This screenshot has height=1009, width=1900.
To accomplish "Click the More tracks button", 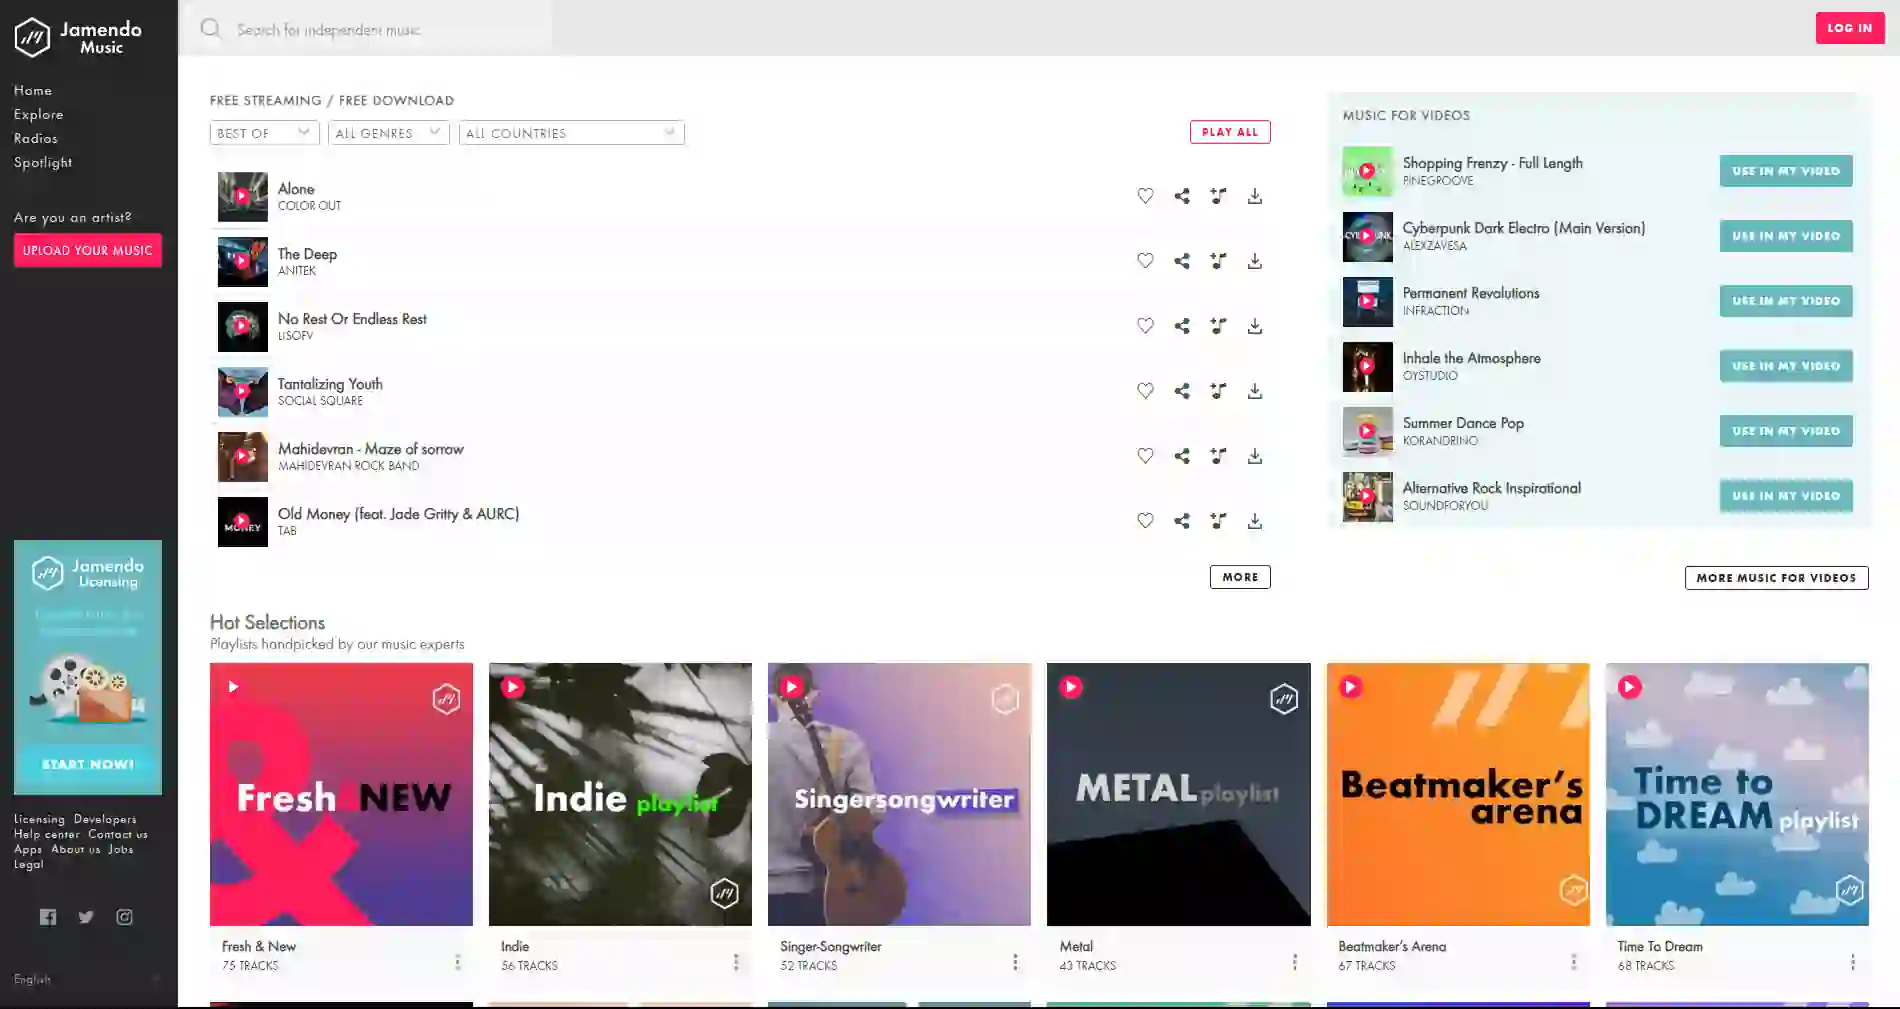I will tap(1240, 577).
